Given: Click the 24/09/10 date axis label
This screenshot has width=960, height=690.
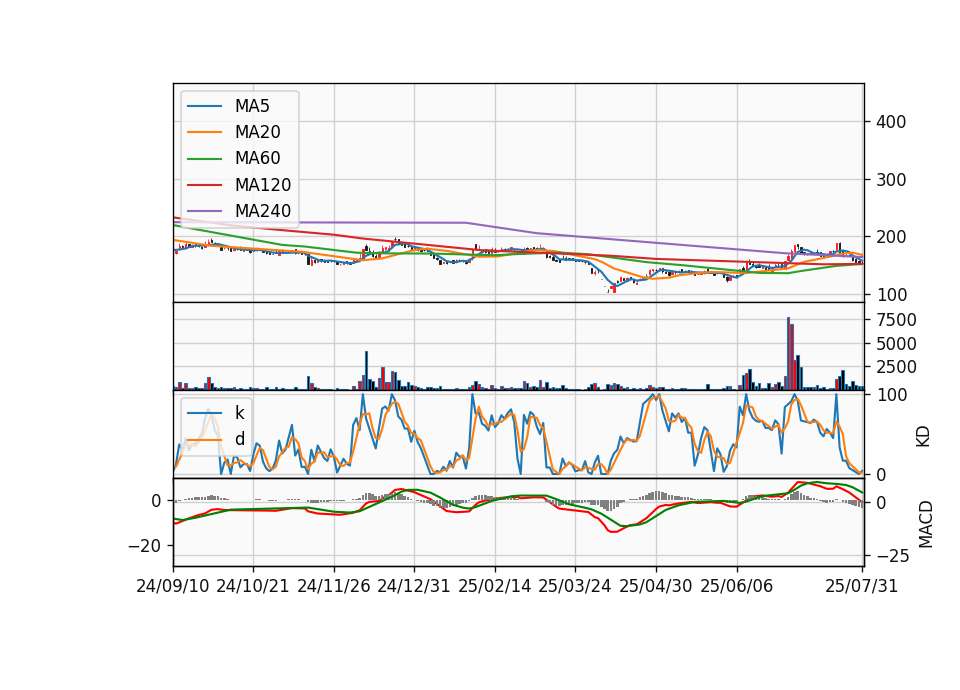Looking at the screenshot, I should (173, 586).
